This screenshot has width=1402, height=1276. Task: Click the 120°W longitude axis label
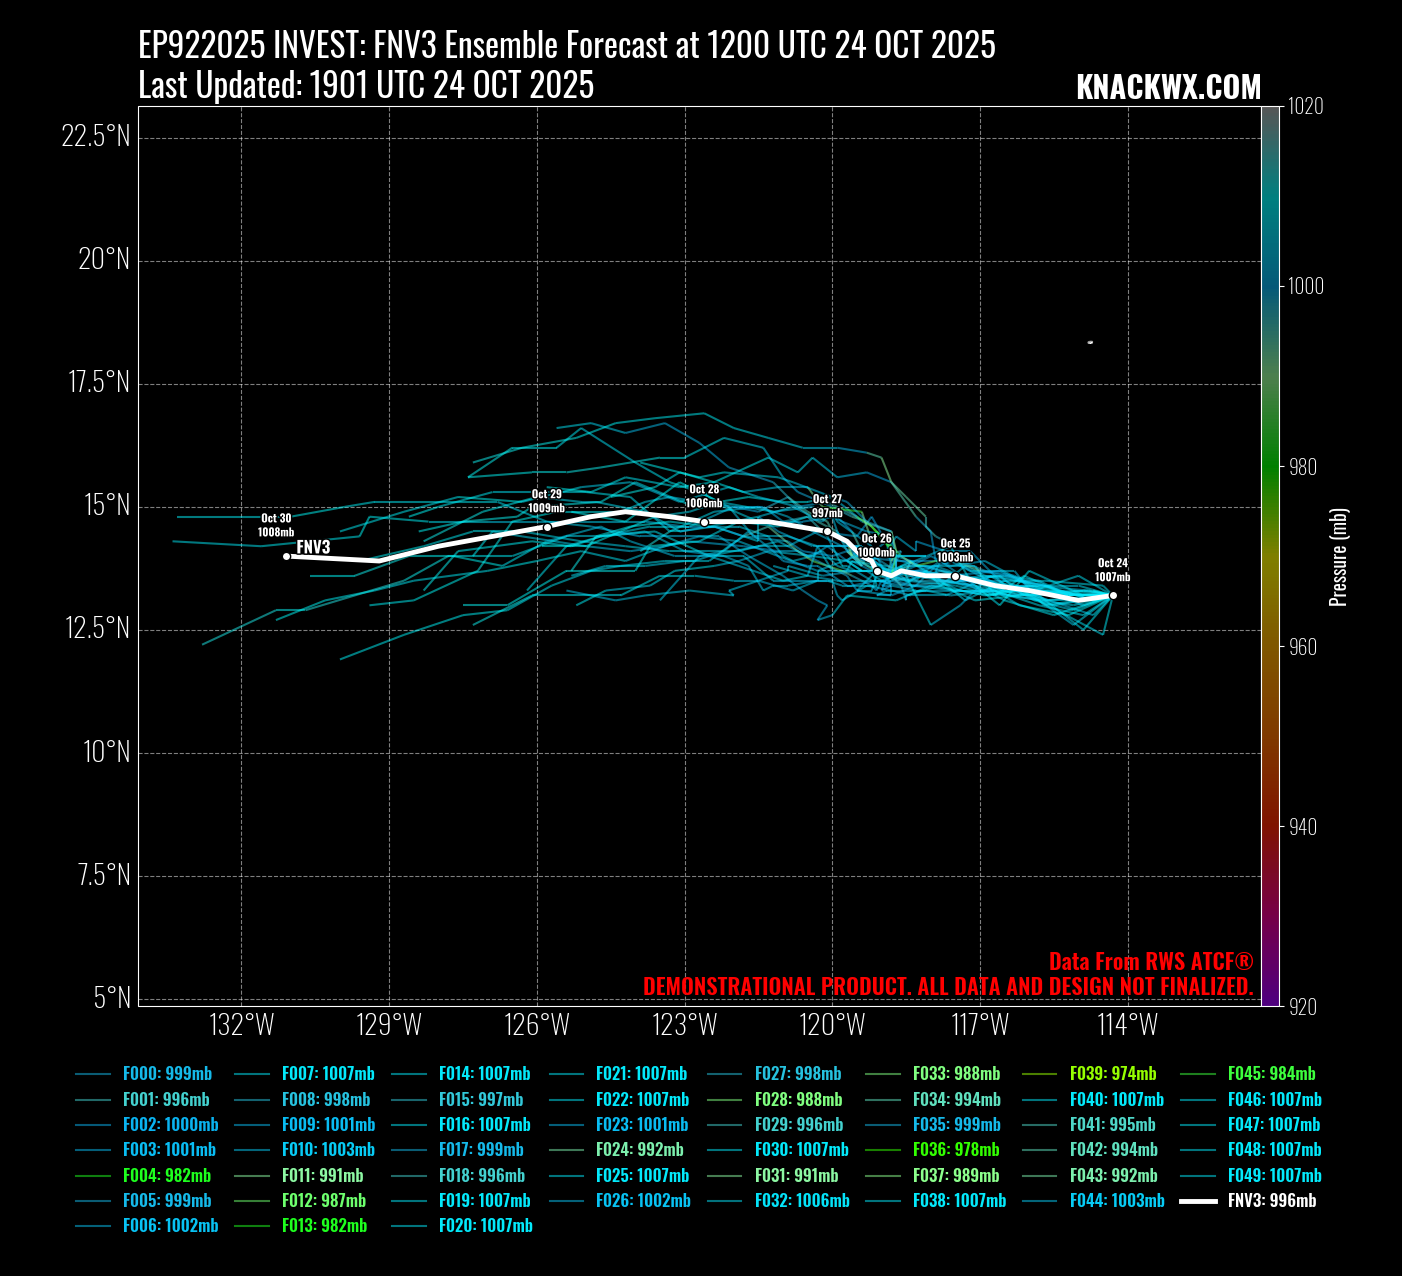832,1025
